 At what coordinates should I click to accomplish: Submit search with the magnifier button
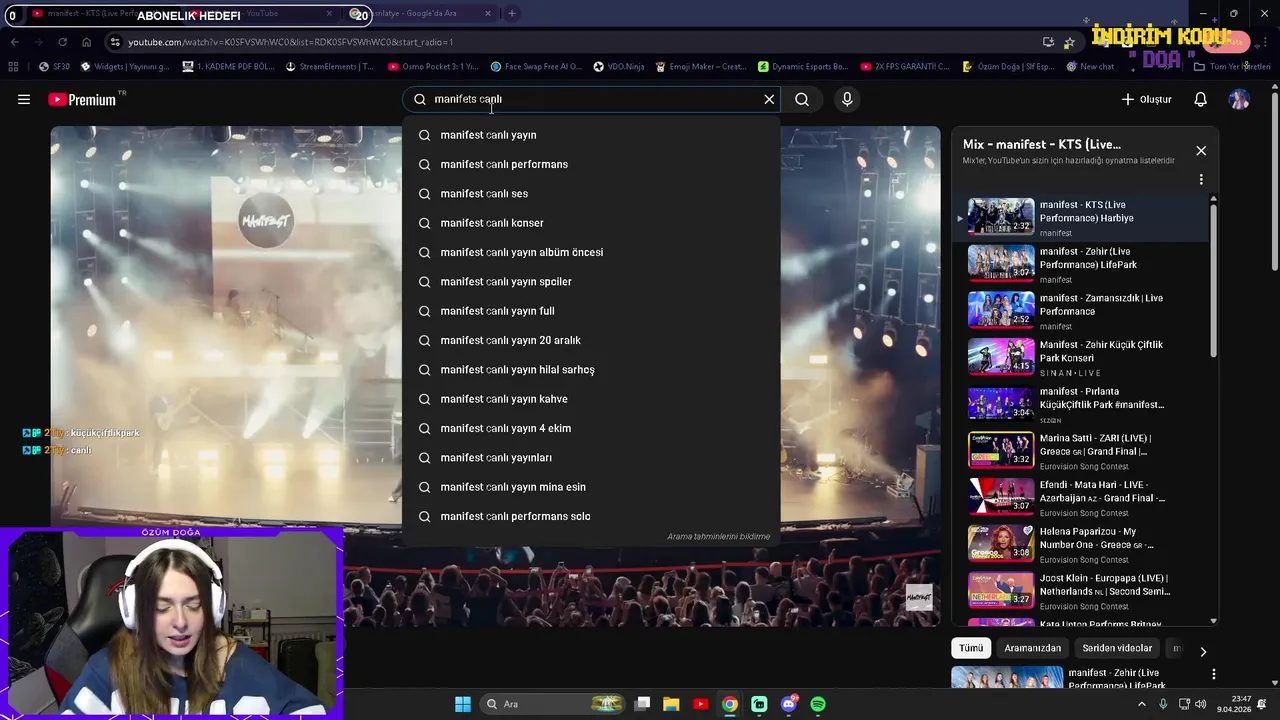[x=802, y=99]
